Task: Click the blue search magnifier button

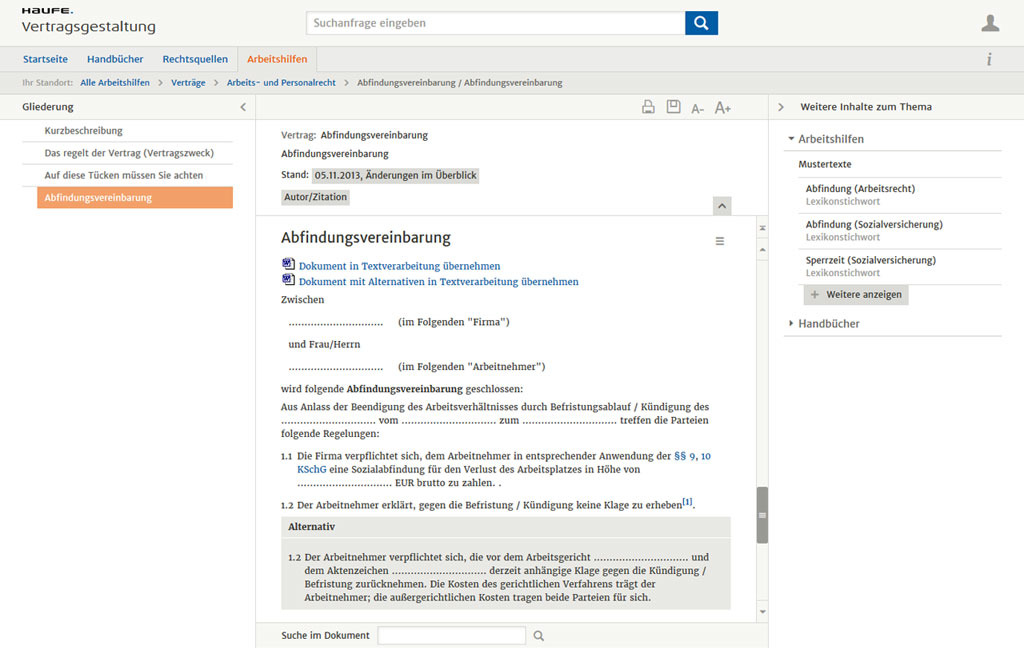Action: pos(701,23)
